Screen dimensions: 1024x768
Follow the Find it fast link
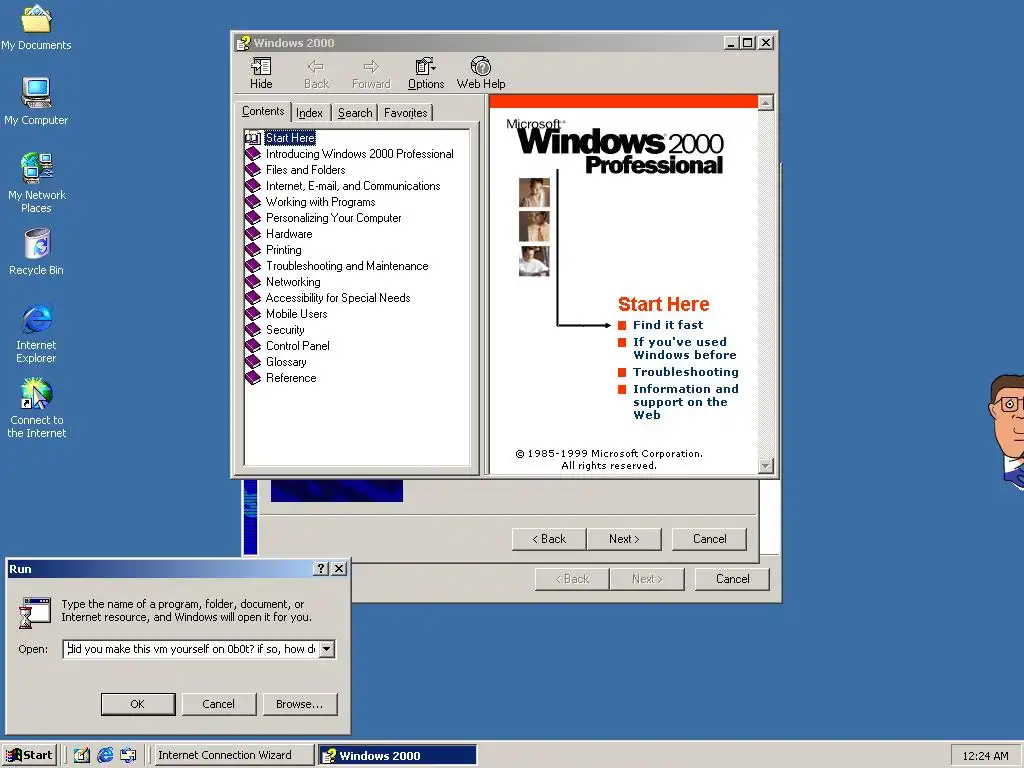pos(667,325)
